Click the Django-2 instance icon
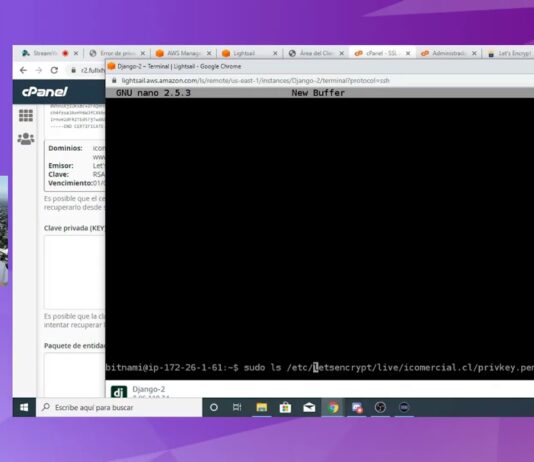Image resolution: width=534 pixels, height=462 pixels. pyautogui.click(x=119, y=392)
